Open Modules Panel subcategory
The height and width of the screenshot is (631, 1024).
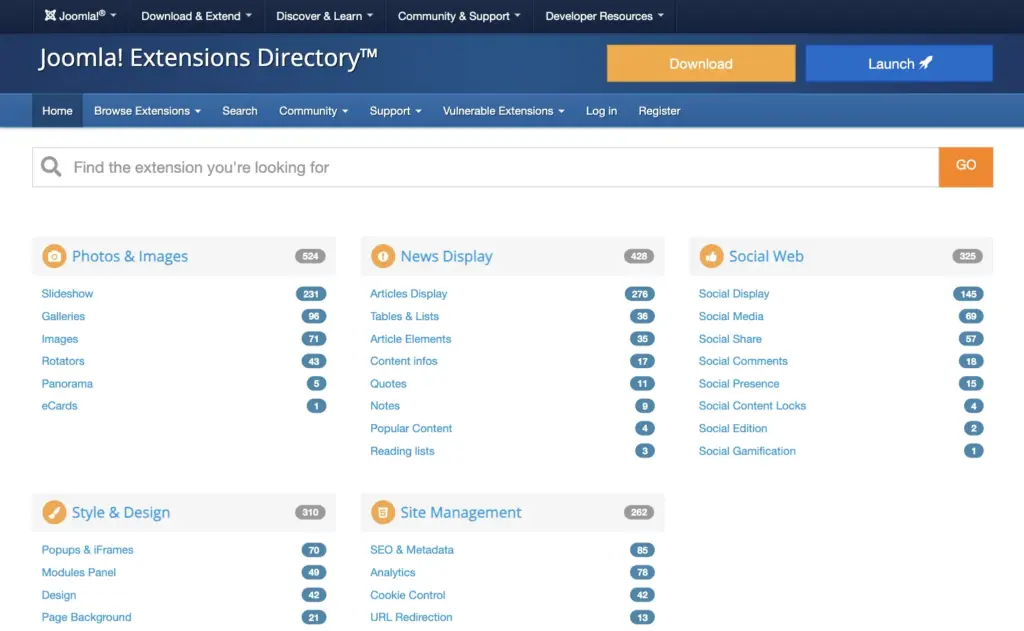coord(78,572)
